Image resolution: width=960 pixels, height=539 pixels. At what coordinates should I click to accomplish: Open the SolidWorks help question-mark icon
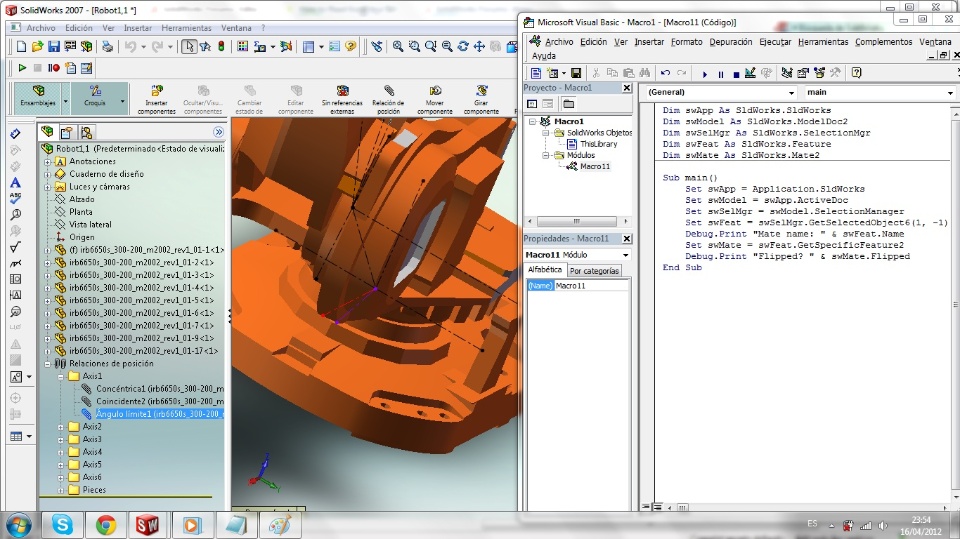coord(350,47)
